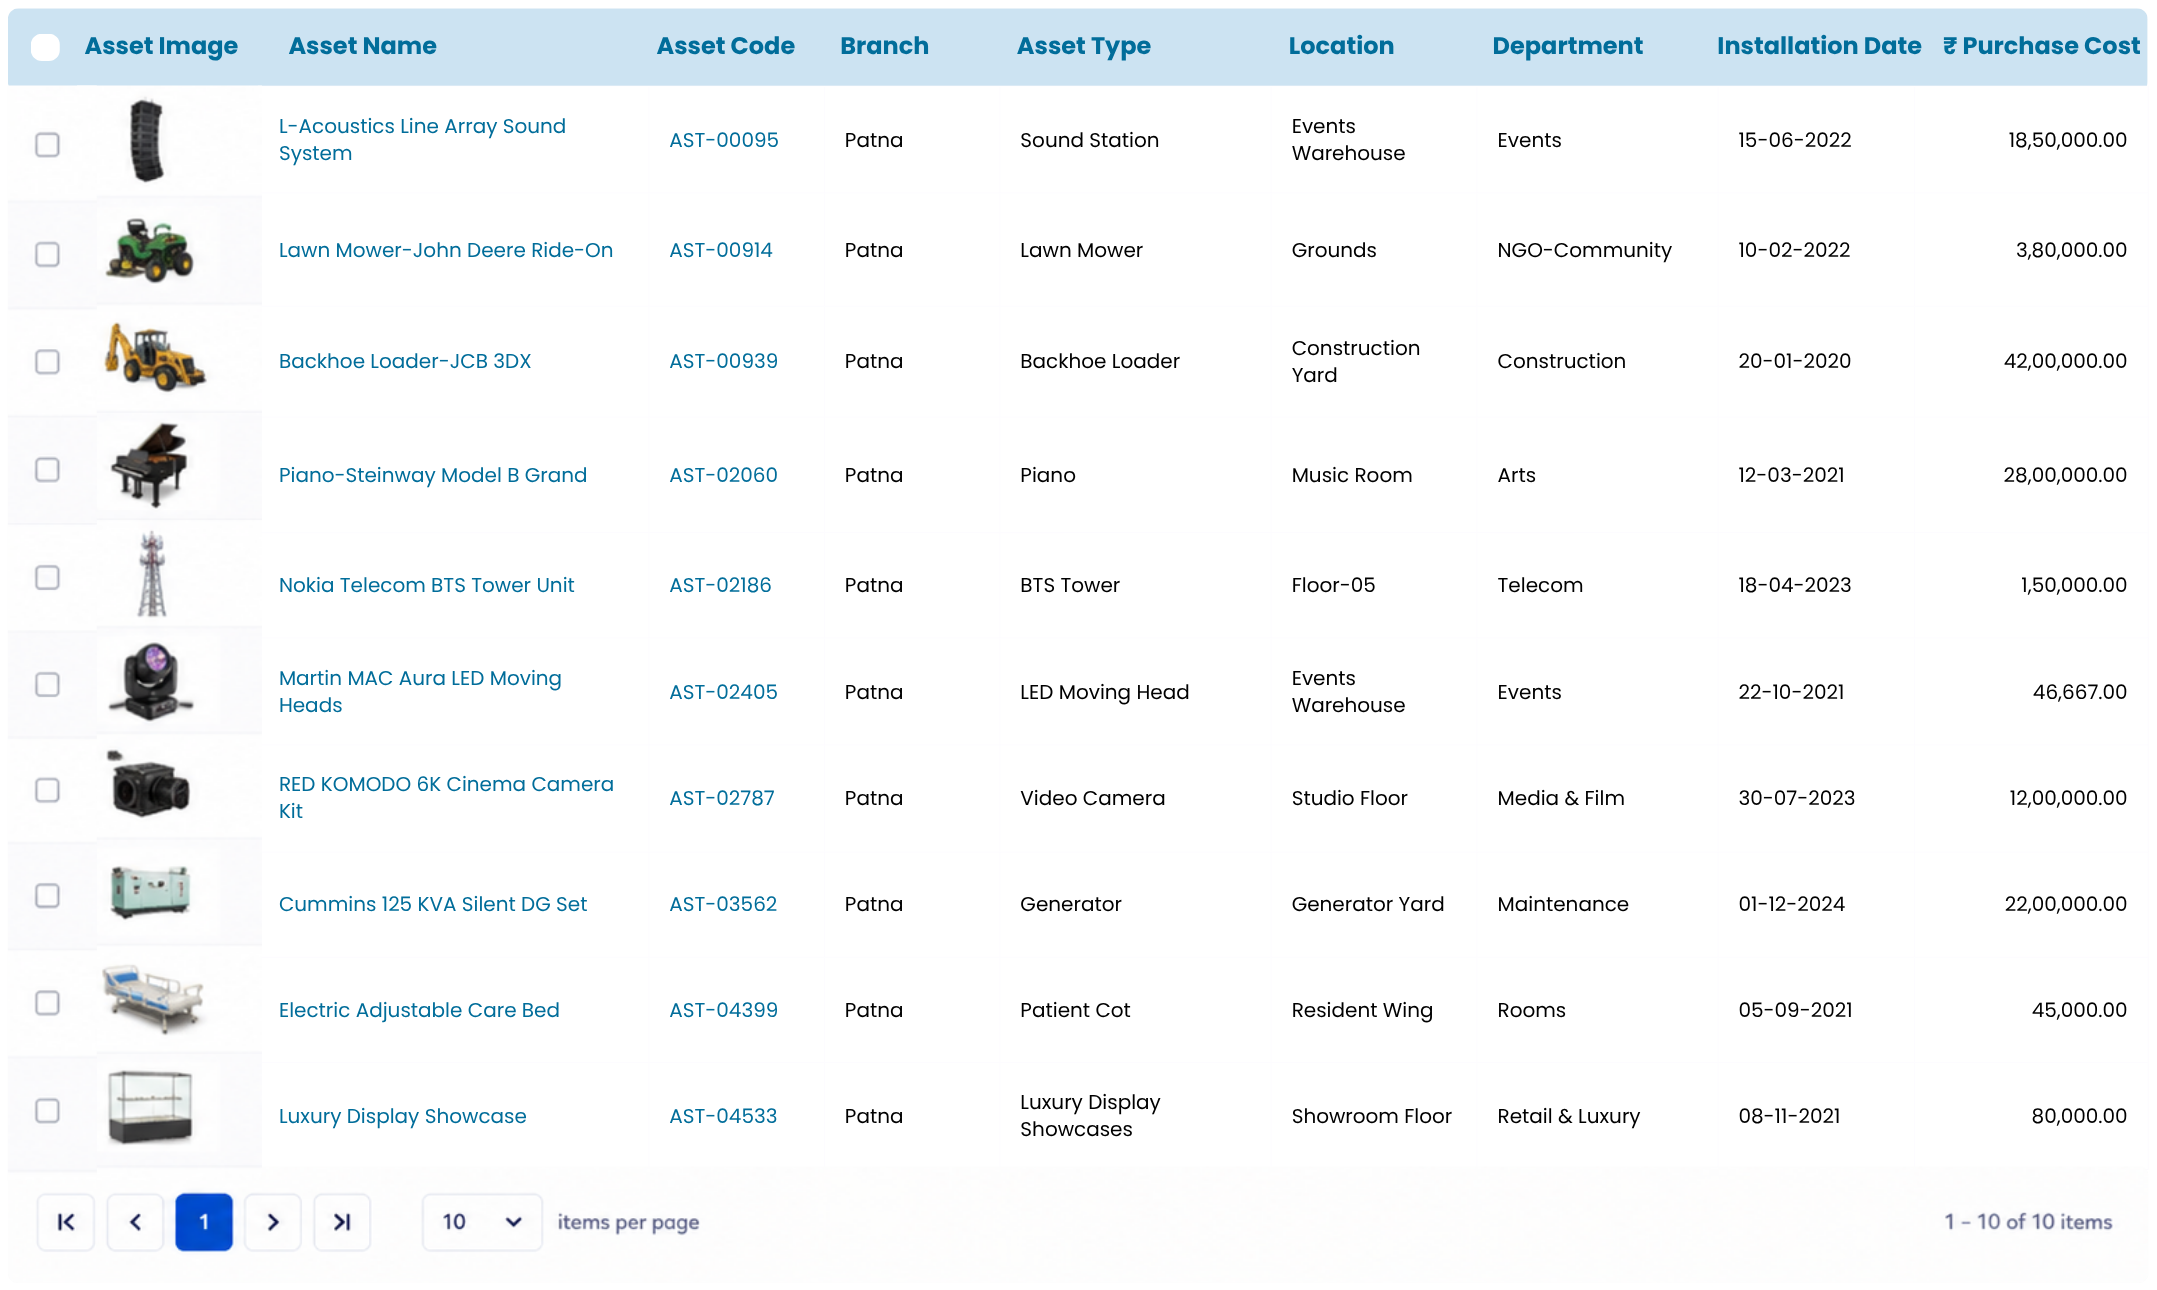Viewport: 2157px width, 1290px height.
Task: Select page number 1 button
Action: (x=204, y=1221)
